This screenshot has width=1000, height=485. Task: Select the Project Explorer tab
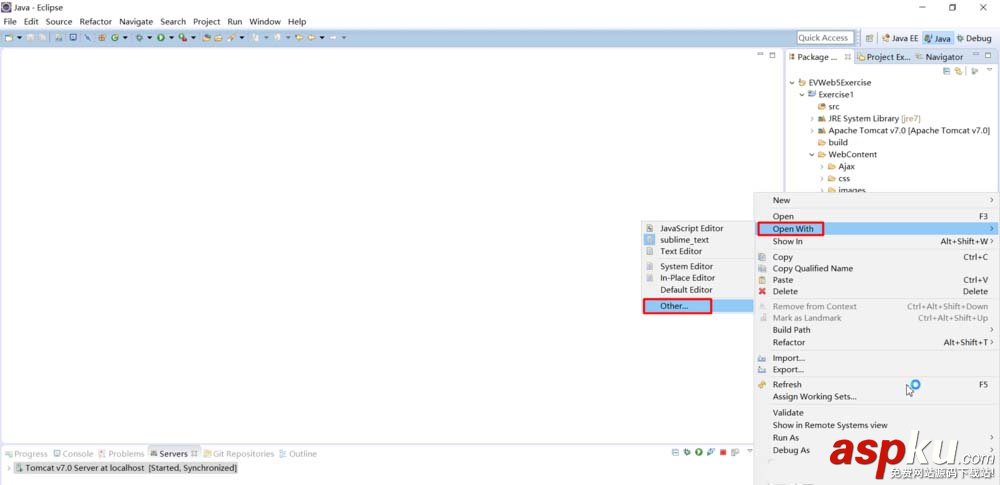pos(884,57)
